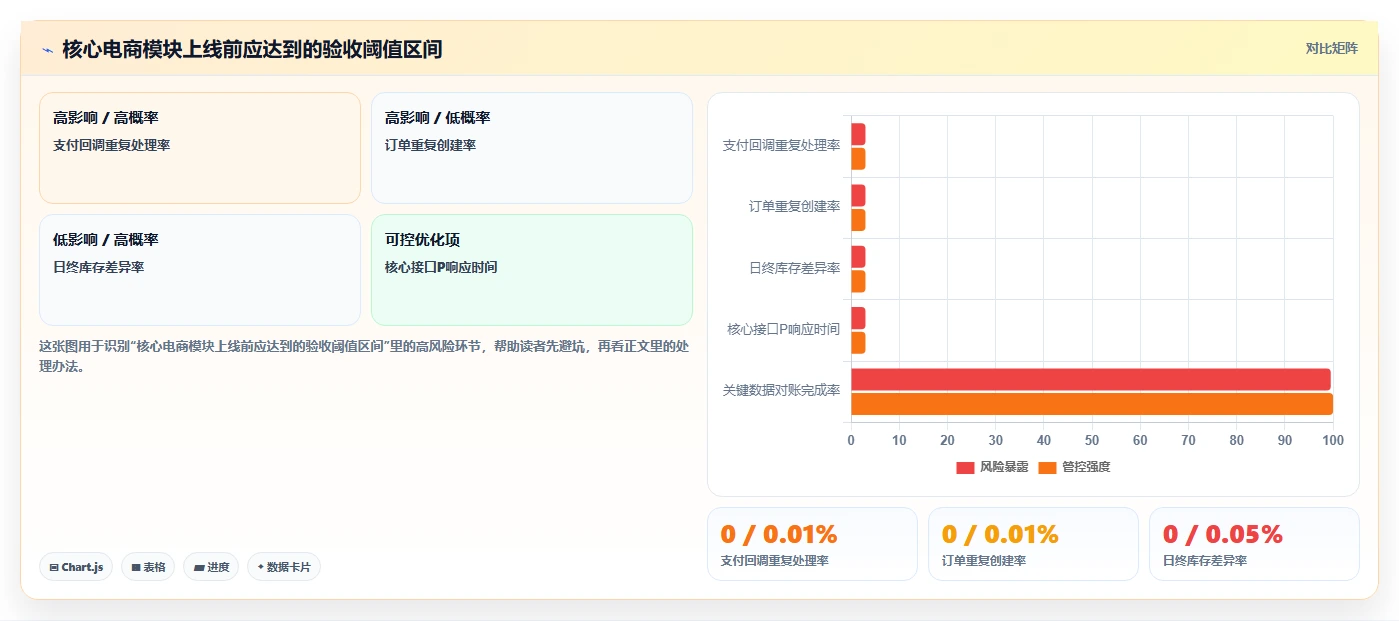Toggle the red 风险暴露 legend swatch

pyautogui.click(x=965, y=467)
